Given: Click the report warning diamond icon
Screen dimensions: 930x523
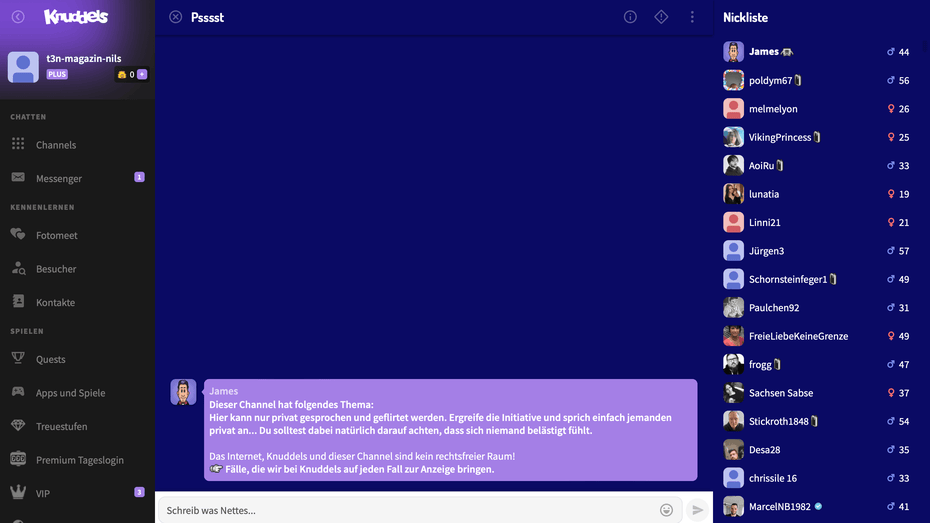Looking at the screenshot, I should (661, 17).
